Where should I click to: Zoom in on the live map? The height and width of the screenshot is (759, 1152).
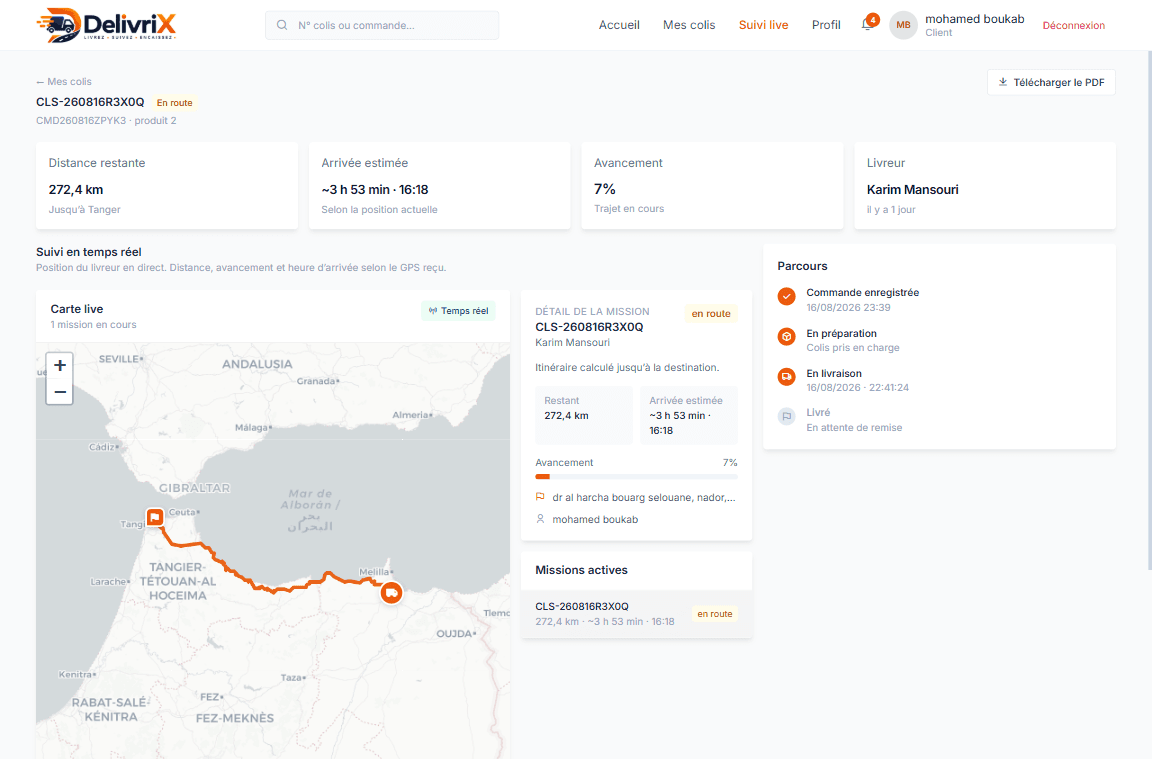tap(60, 365)
